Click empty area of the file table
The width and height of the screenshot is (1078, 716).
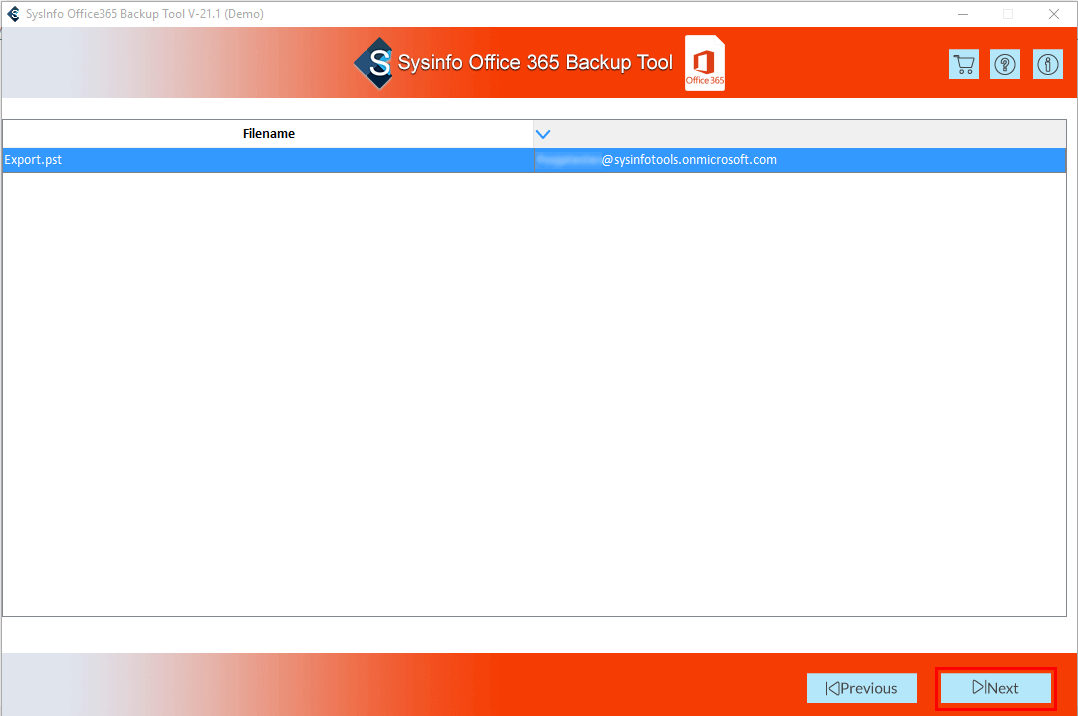tap(534, 400)
